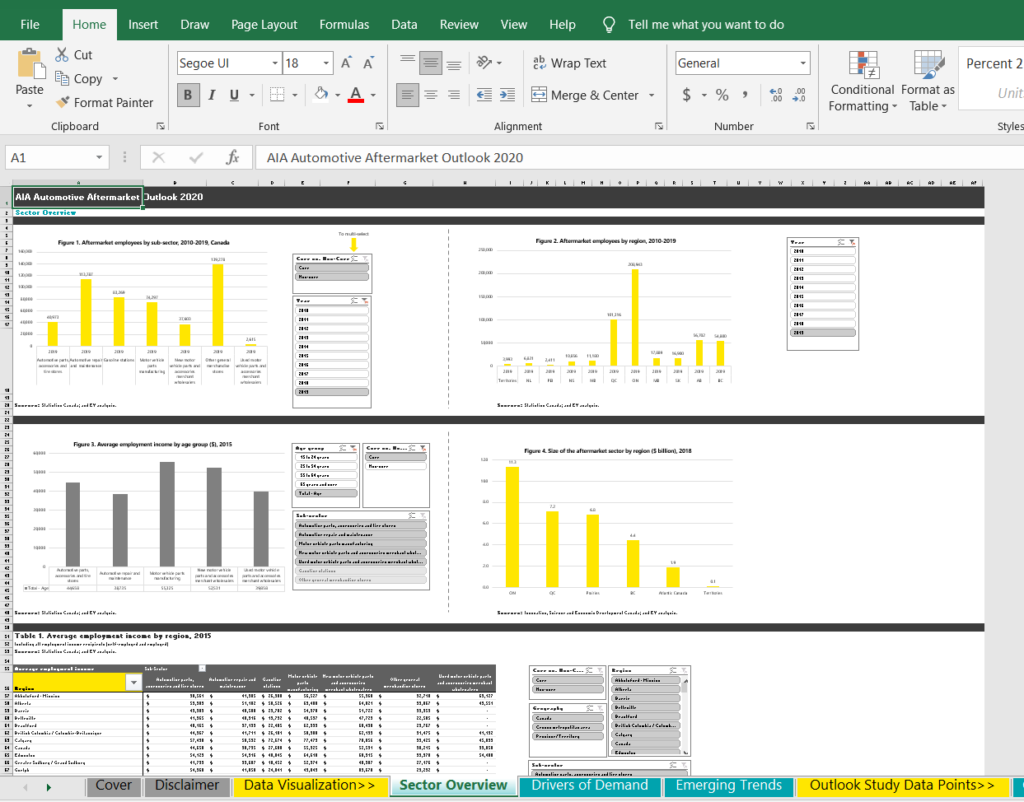Open Underline style dropdown arrow

pyautogui.click(x=252, y=95)
